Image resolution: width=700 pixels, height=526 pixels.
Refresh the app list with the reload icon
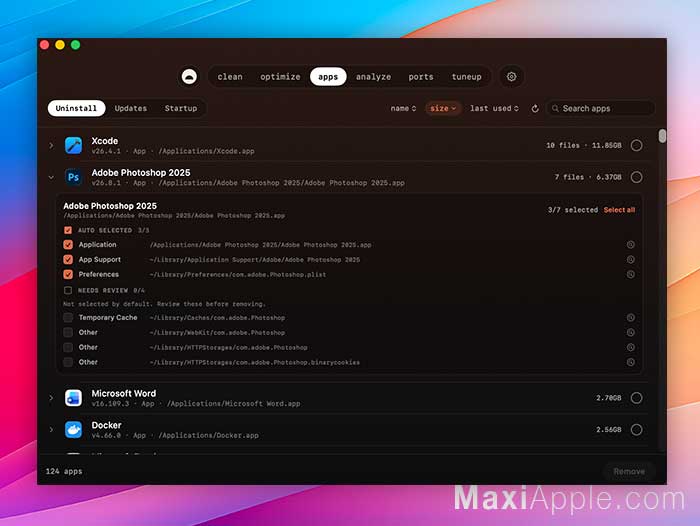pos(535,109)
